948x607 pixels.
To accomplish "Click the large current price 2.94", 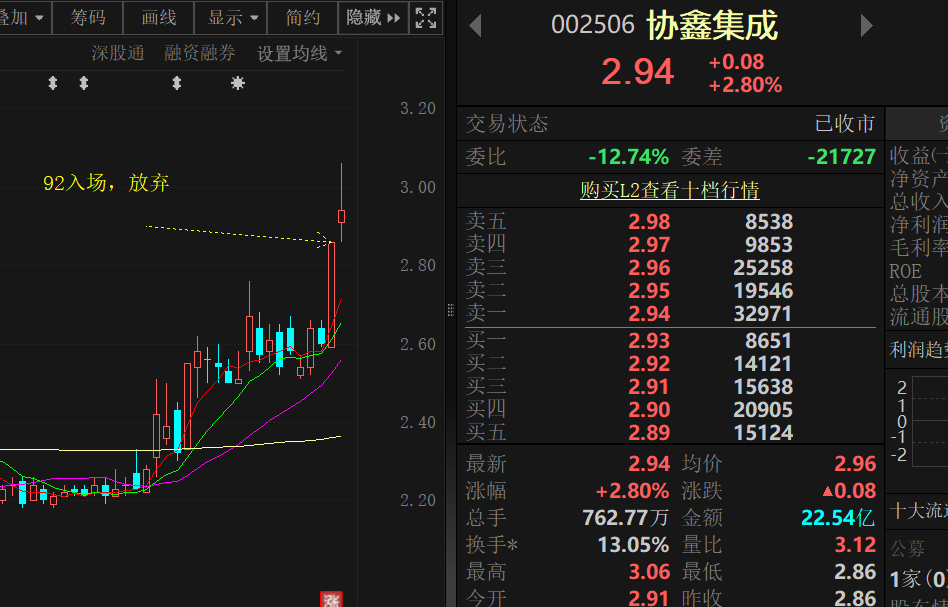I will pyautogui.click(x=637, y=72).
